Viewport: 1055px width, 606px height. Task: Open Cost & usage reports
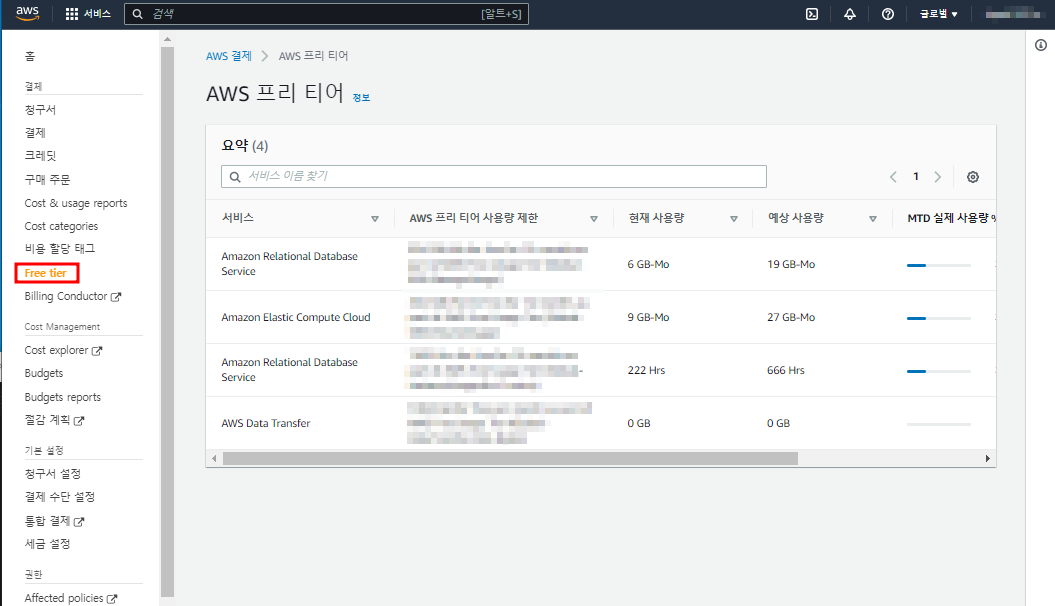(x=76, y=203)
